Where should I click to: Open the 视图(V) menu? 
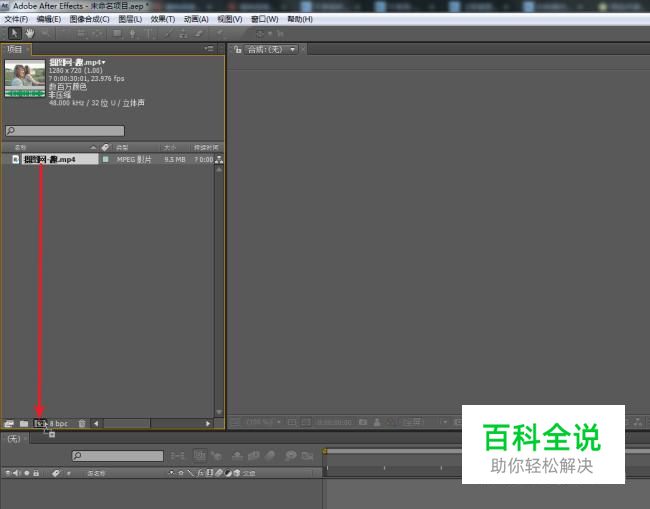pyautogui.click(x=230, y=19)
